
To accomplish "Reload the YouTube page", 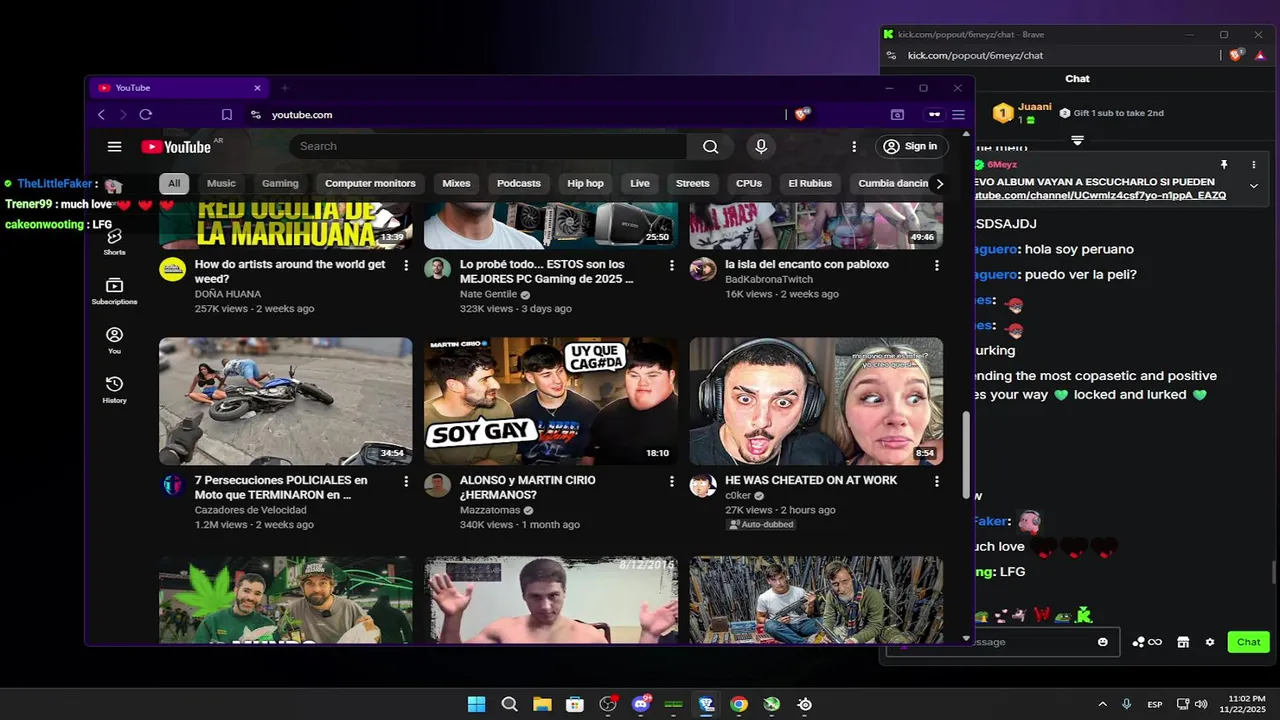I will 145,115.
